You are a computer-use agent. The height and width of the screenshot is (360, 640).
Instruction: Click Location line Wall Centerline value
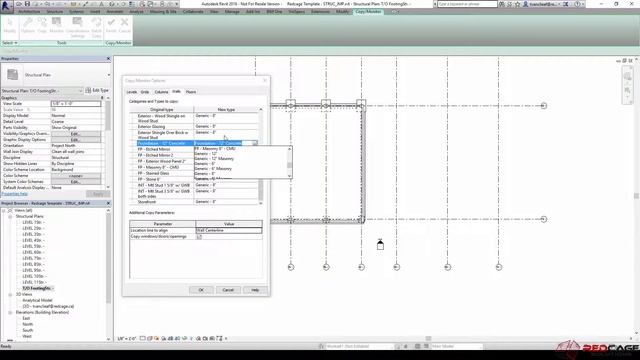229,231
